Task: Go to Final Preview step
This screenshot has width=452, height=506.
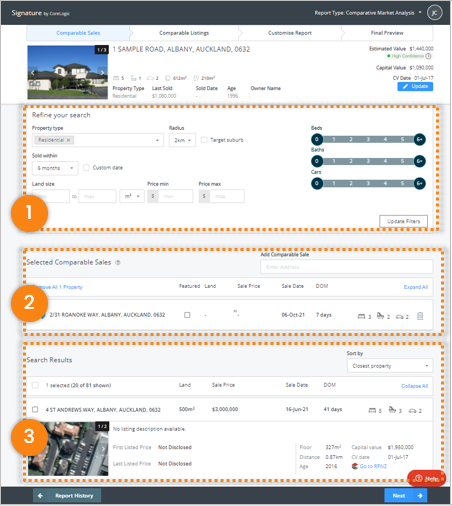Action: coord(387,33)
